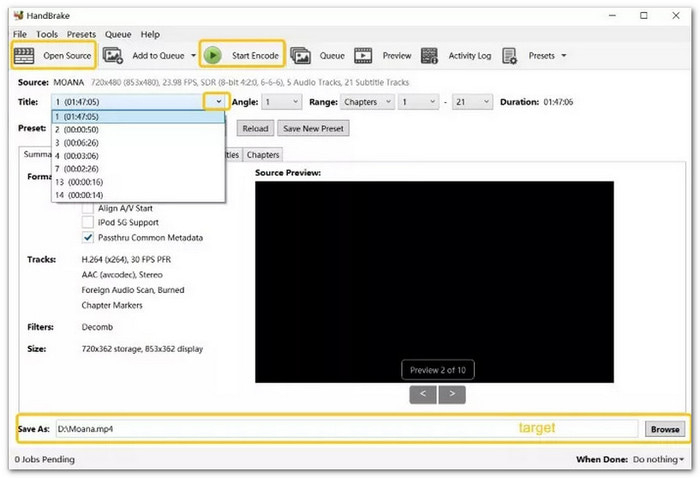Click the 720x362 storage size text
This screenshot has height=478, width=700.
[142, 349]
